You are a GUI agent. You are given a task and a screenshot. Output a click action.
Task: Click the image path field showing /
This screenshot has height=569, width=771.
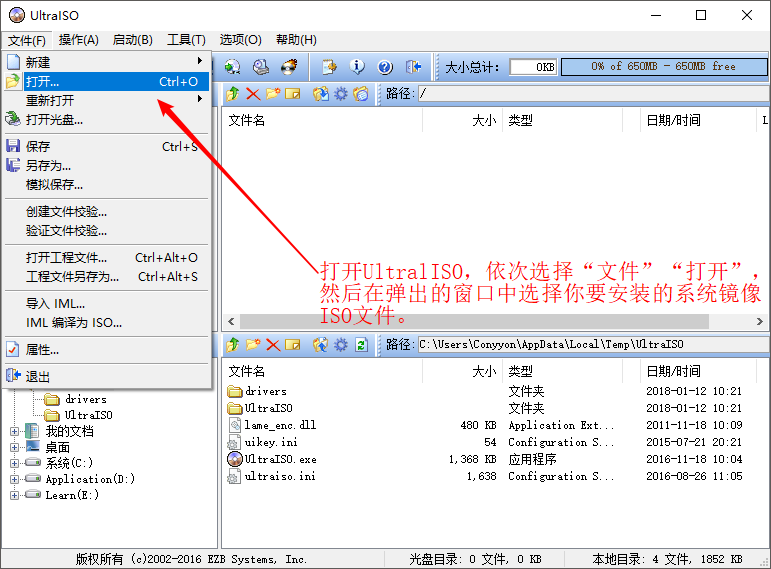[593, 93]
